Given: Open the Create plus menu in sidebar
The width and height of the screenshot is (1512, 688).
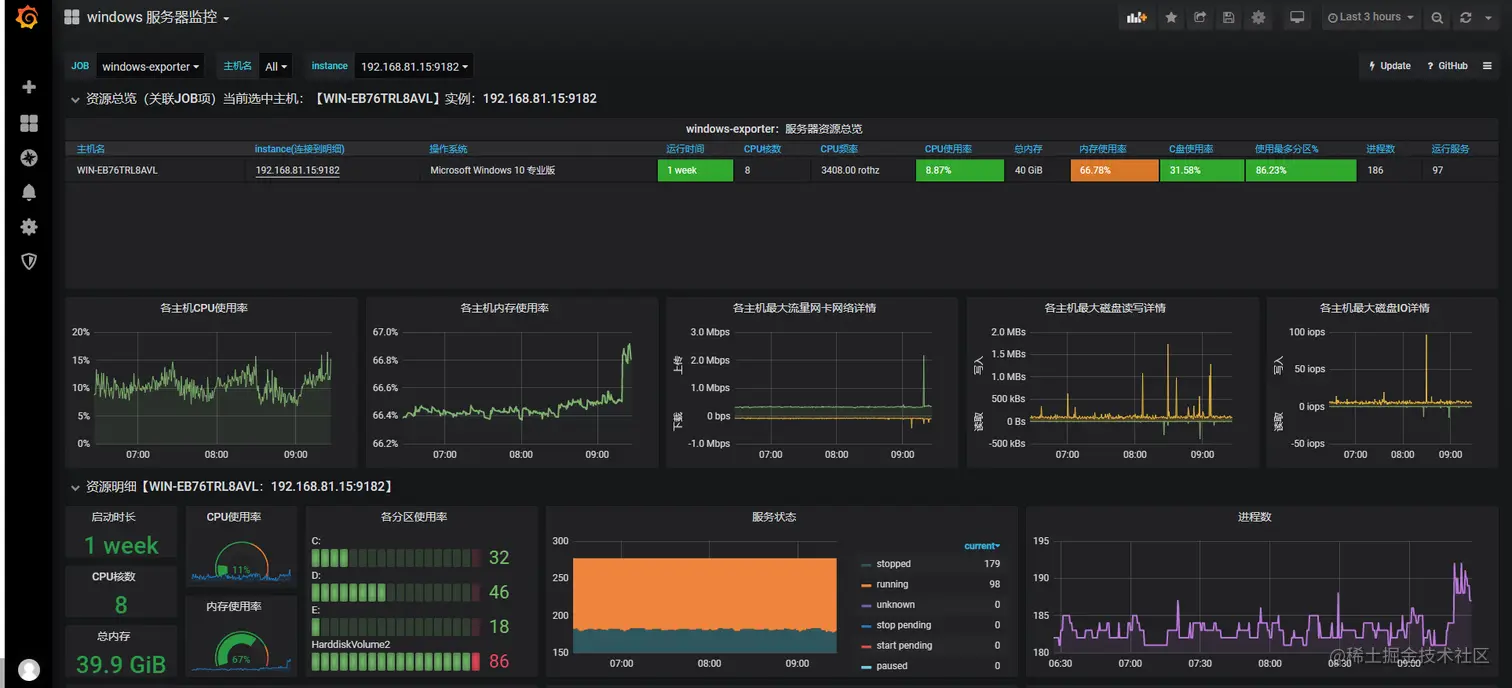Looking at the screenshot, I should click(x=29, y=87).
